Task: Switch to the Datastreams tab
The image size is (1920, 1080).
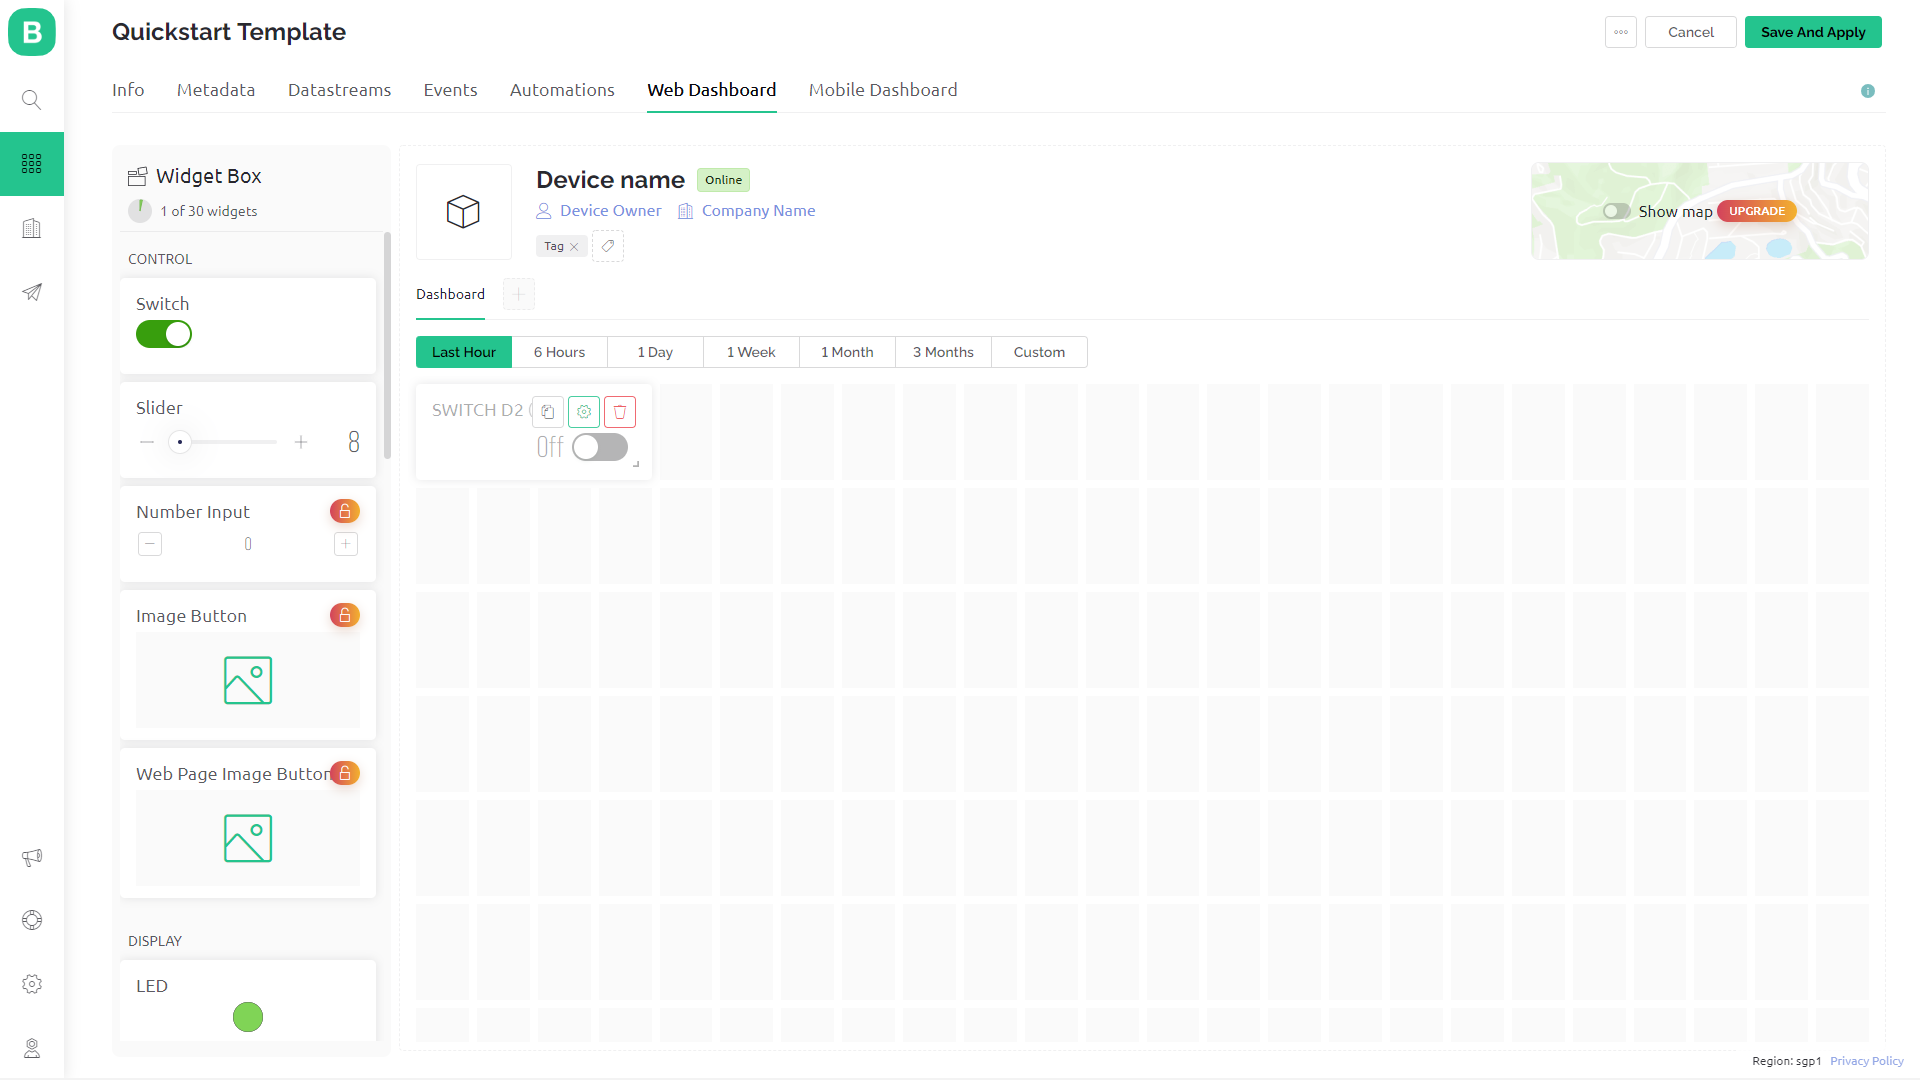Action: click(339, 90)
